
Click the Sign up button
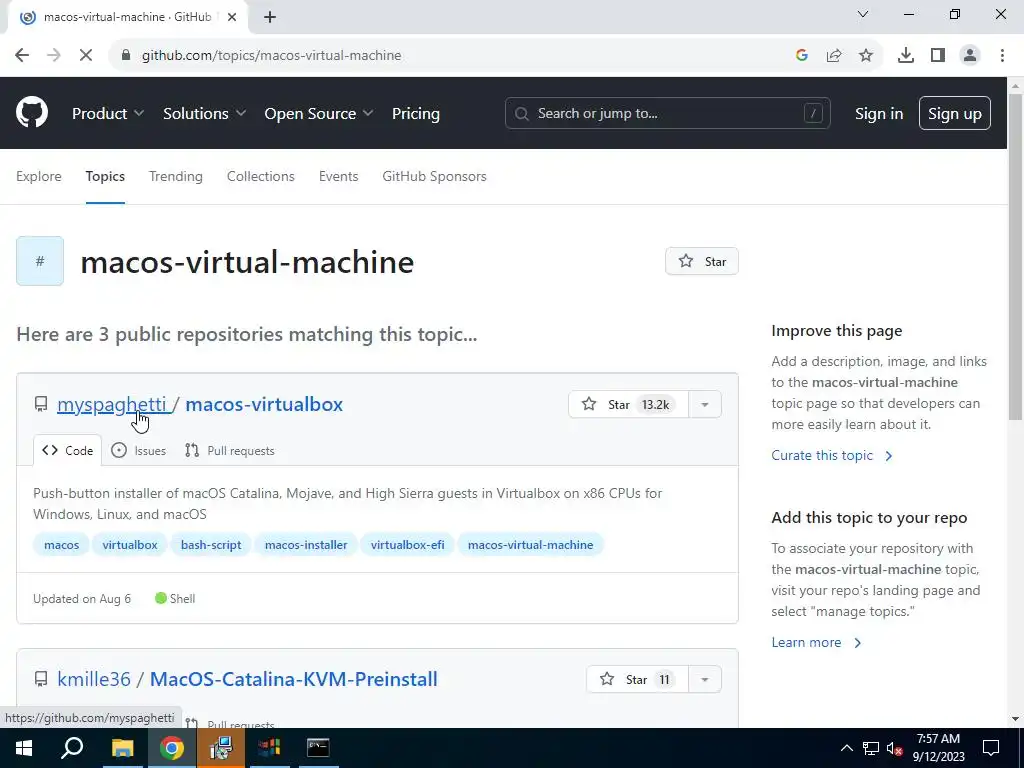[955, 114]
